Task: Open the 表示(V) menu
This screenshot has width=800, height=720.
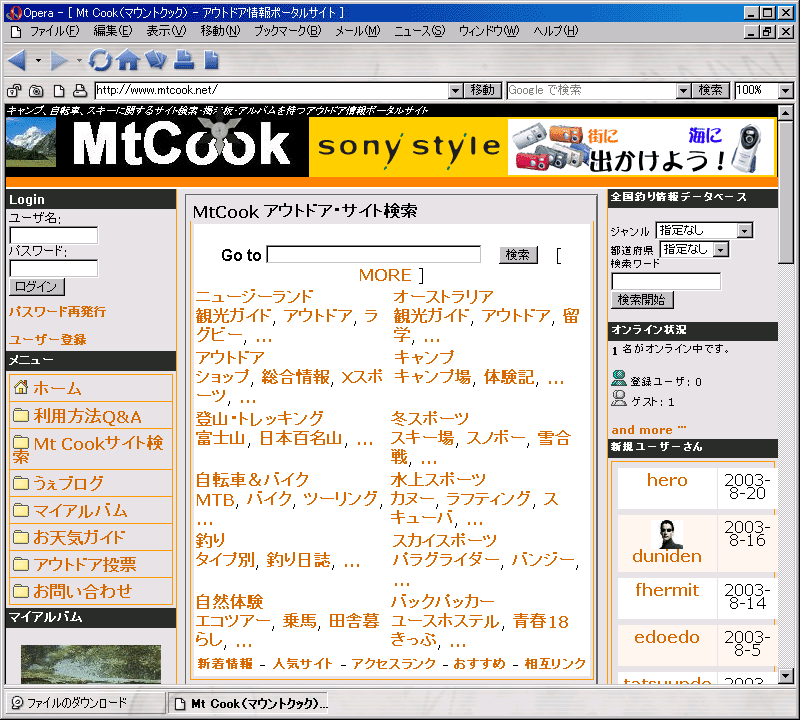Action: pos(166,32)
